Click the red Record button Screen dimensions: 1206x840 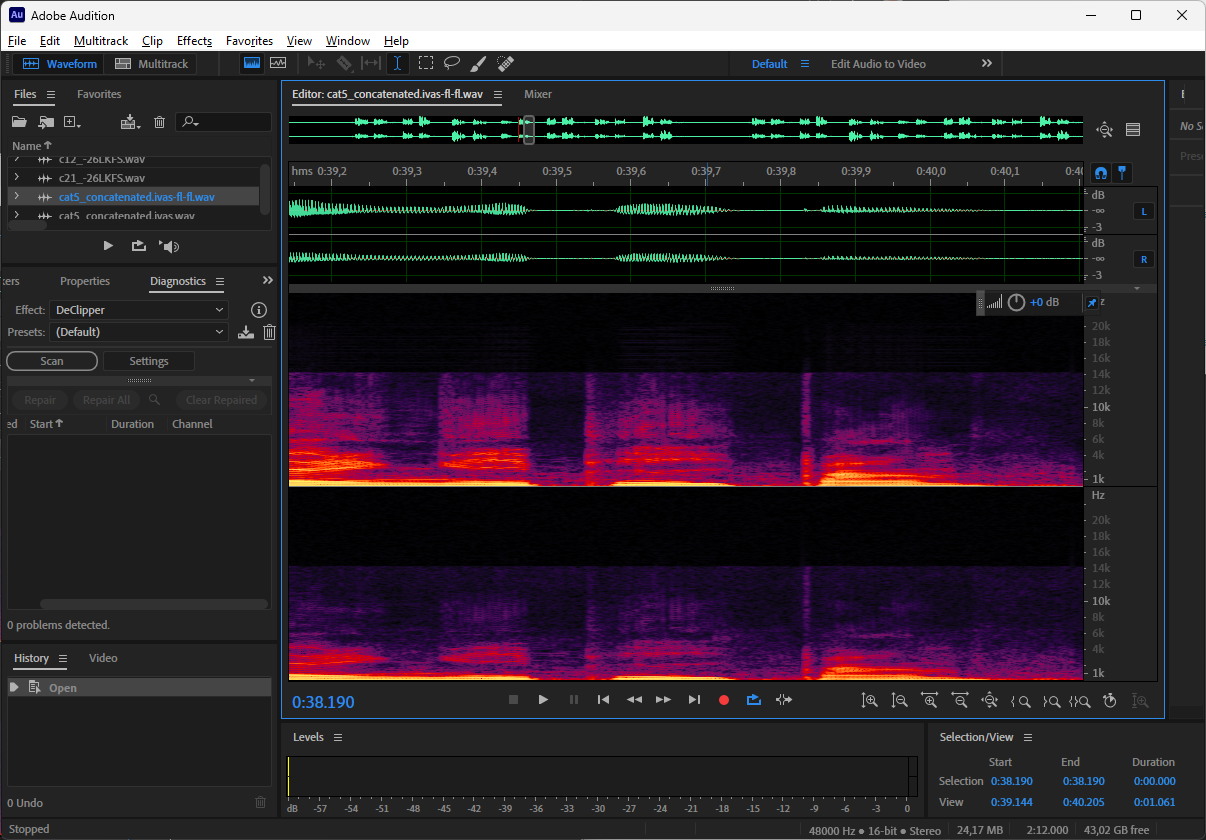[724, 700]
